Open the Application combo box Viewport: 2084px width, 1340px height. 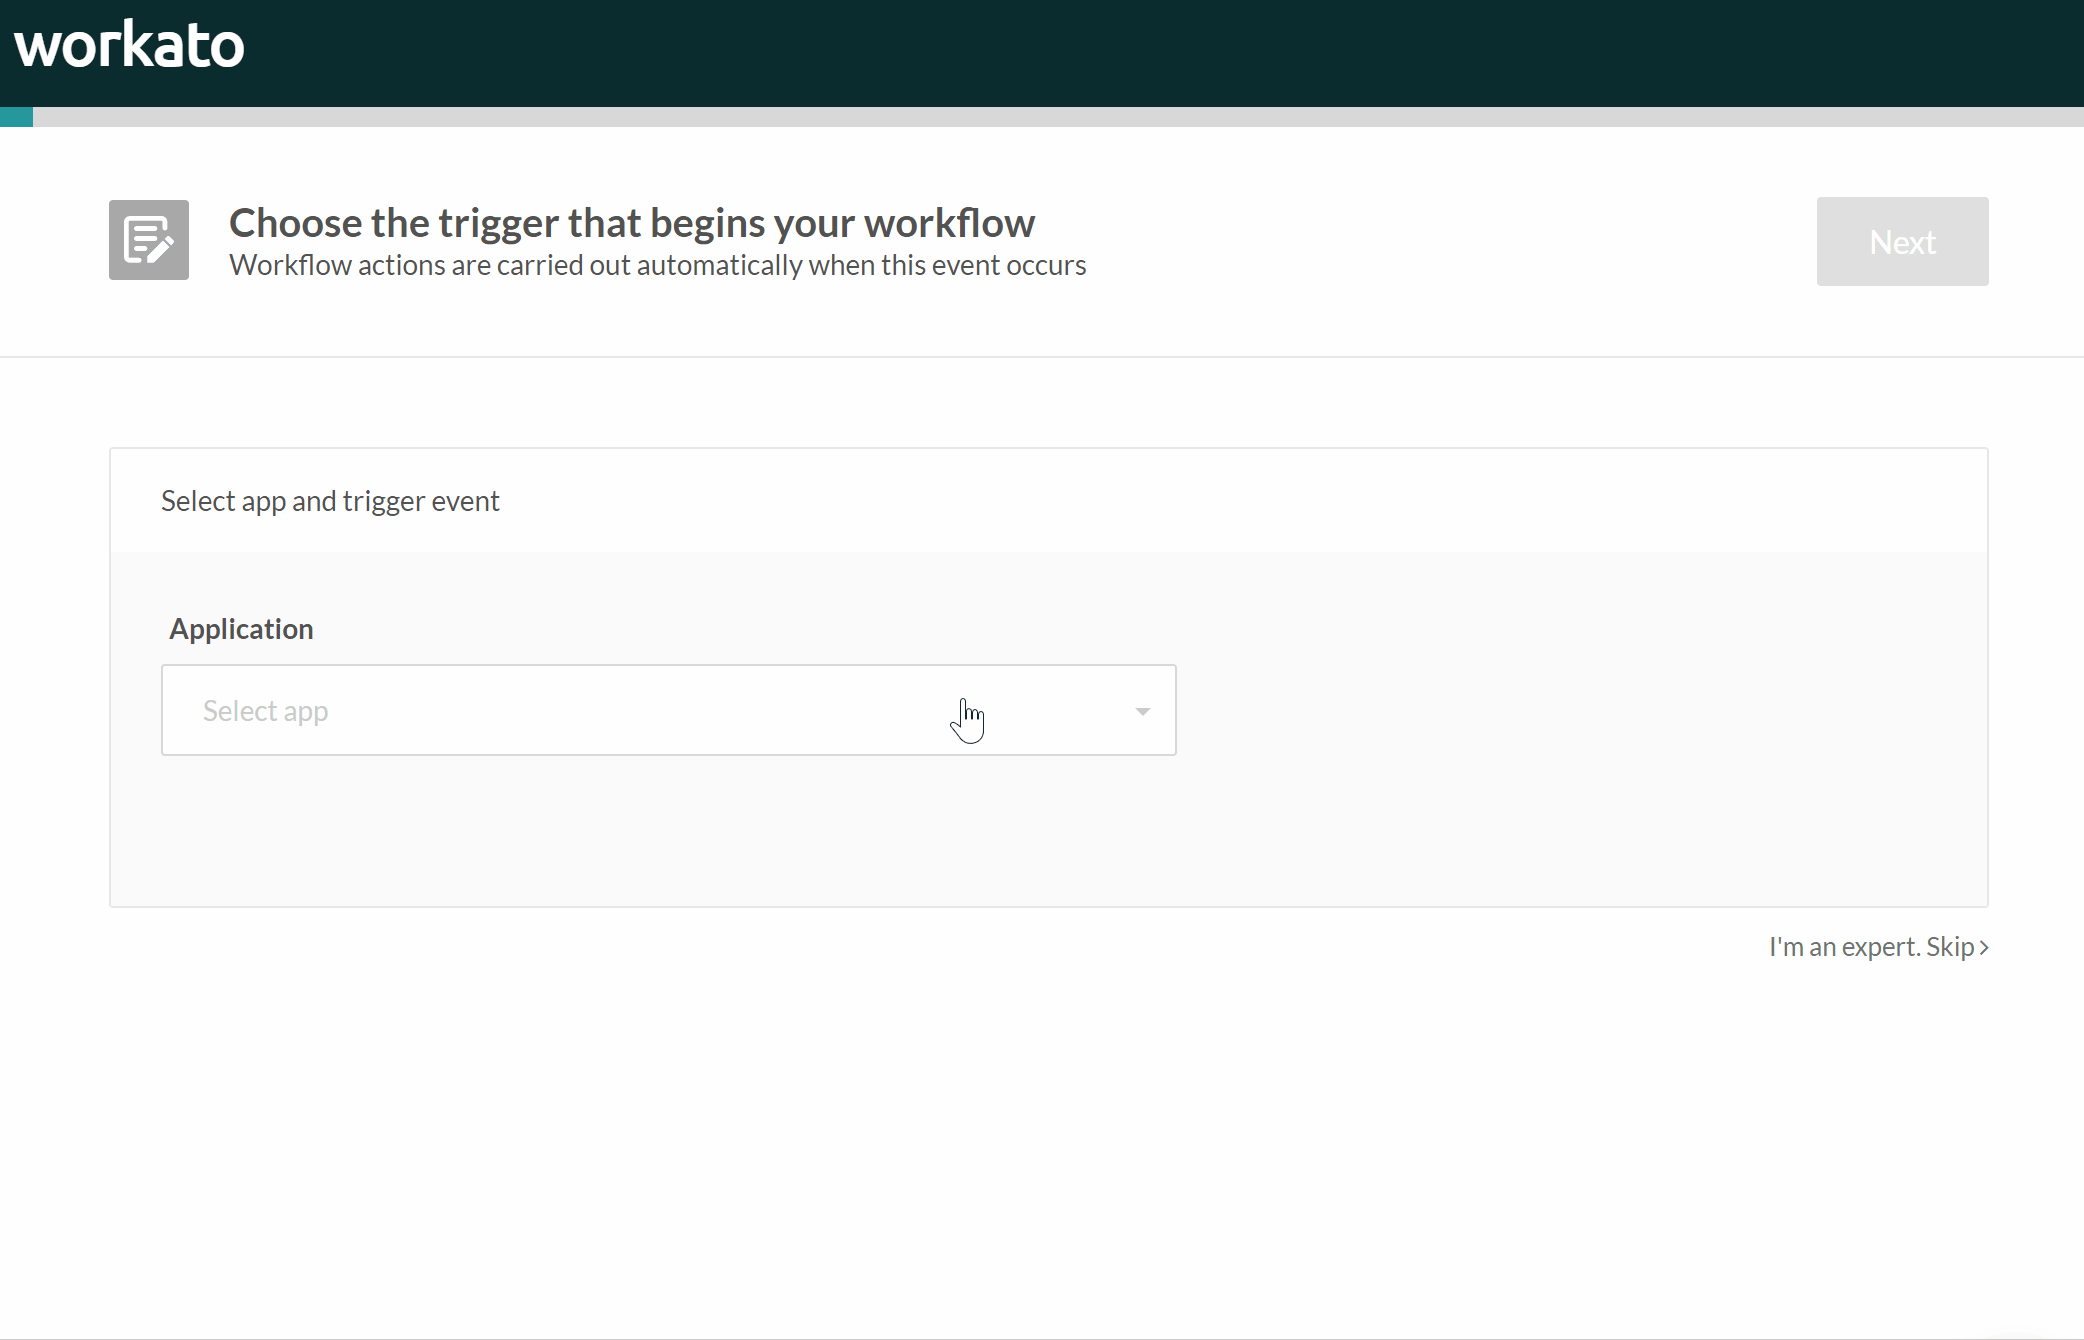pyautogui.click(x=668, y=710)
